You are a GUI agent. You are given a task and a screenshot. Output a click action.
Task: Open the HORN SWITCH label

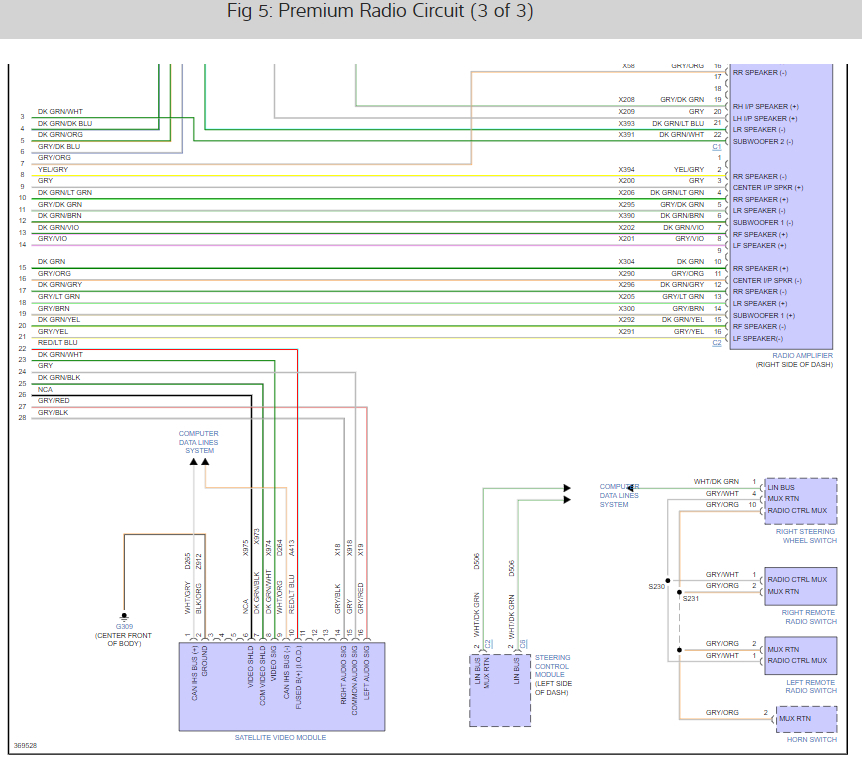[811, 739]
